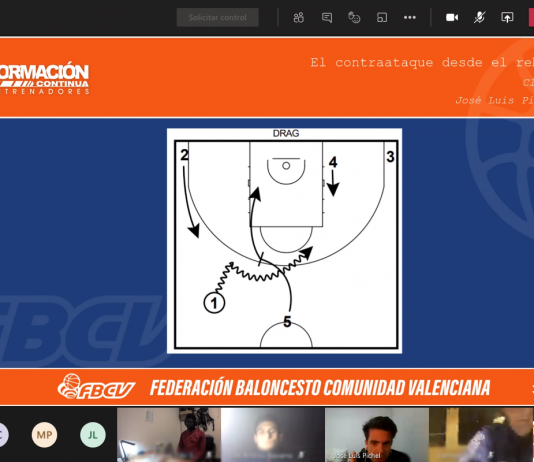The image size is (534, 462).
Task: Toggle the muted microphone
Action: 480,17
